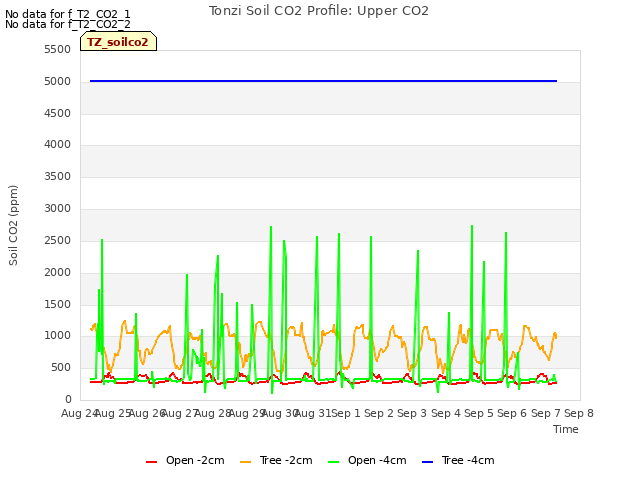Click the Sep 7 date tick label
The width and height of the screenshot is (640, 480).
point(546,413)
